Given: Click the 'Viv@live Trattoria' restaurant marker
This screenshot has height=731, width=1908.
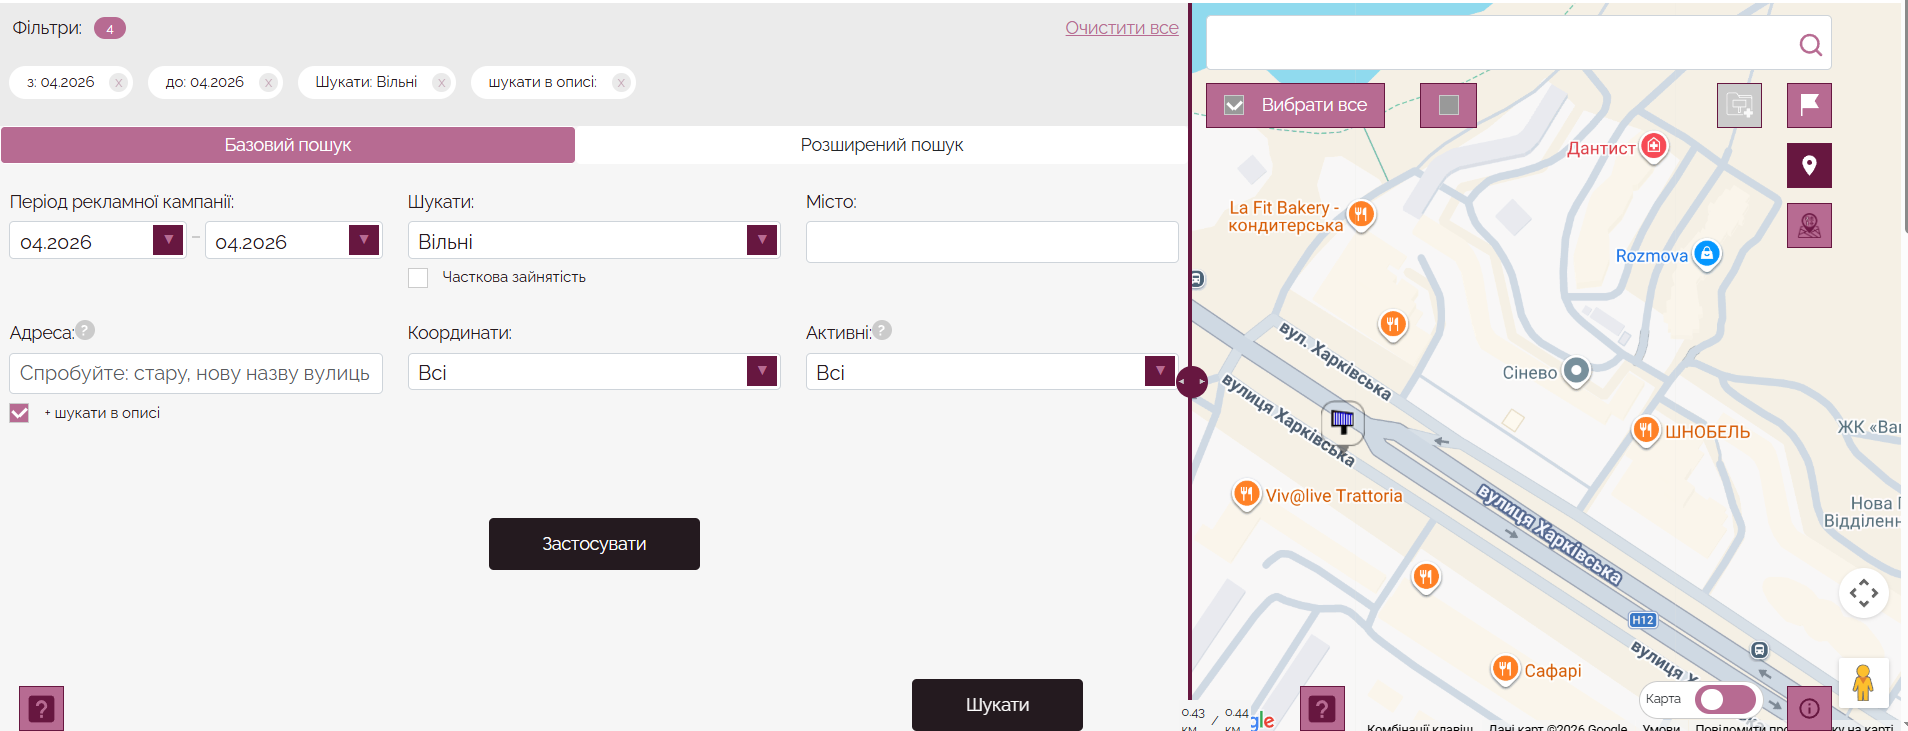Looking at the screenshot, I should (x=1246, y=494).
